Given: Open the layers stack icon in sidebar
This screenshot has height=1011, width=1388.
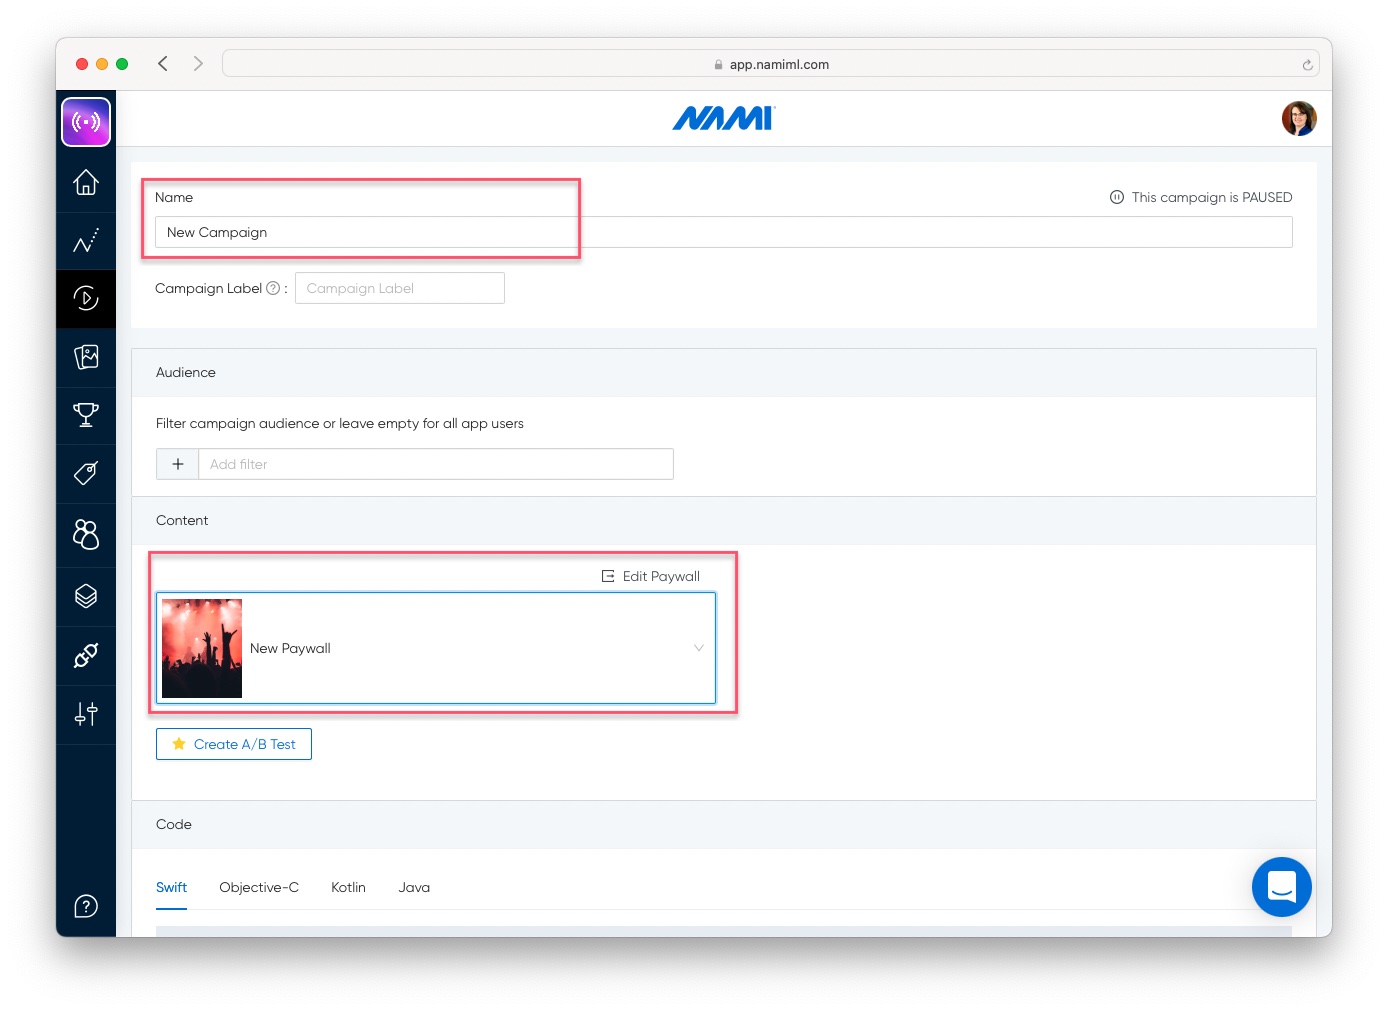Looking at the screenshot, I should (x=86, y=596).
